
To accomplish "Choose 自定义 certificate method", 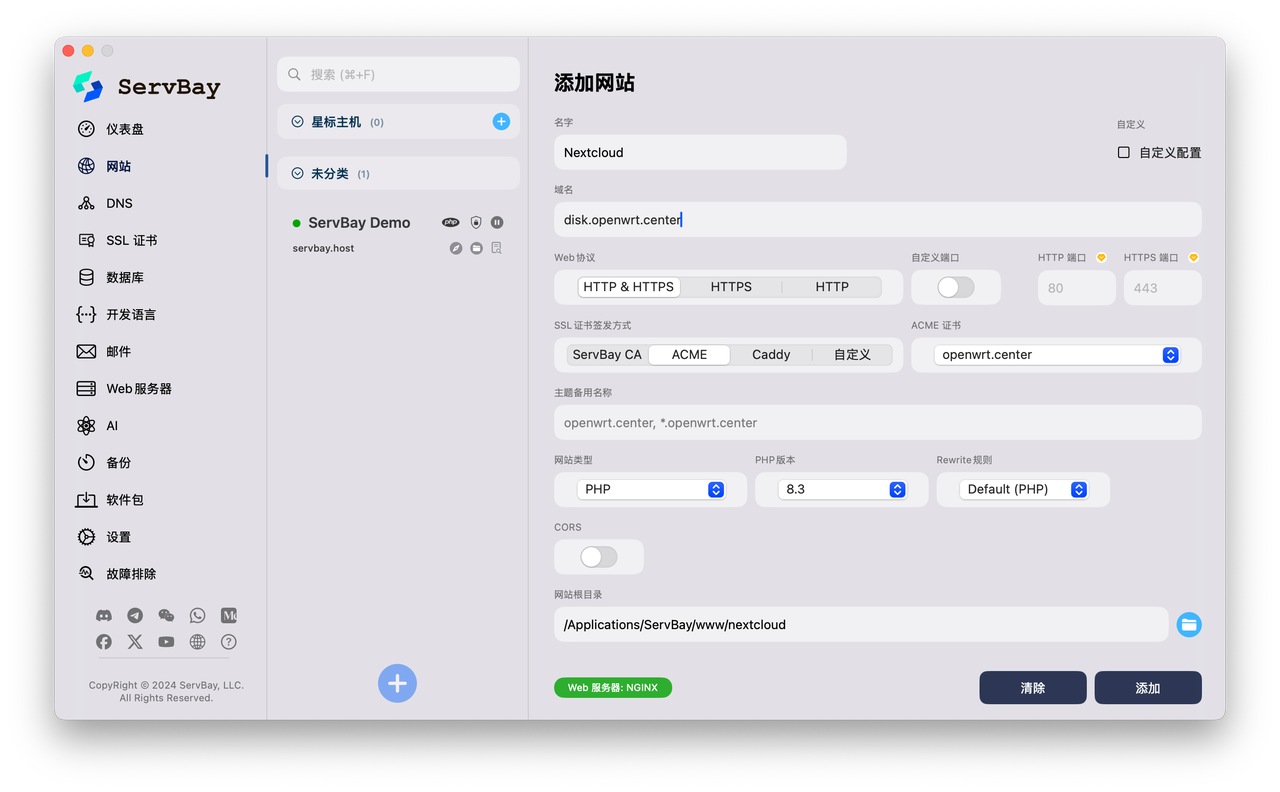I will coord(852,354).
